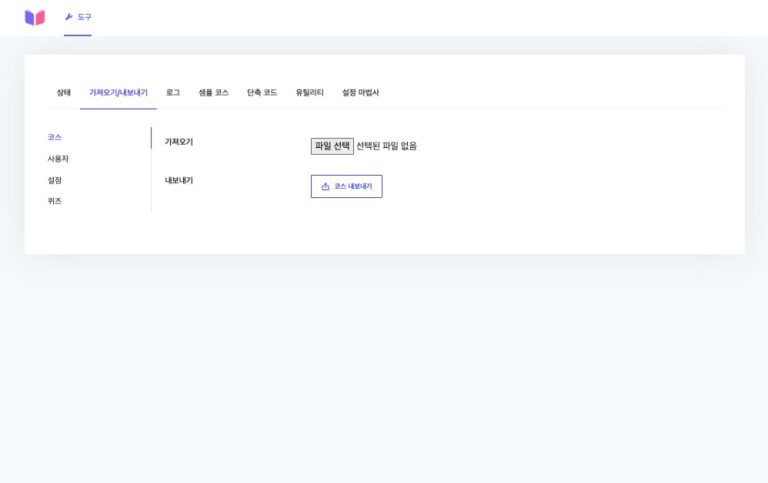
Task: Open the 단축 코드 tab
Action: 262,92
